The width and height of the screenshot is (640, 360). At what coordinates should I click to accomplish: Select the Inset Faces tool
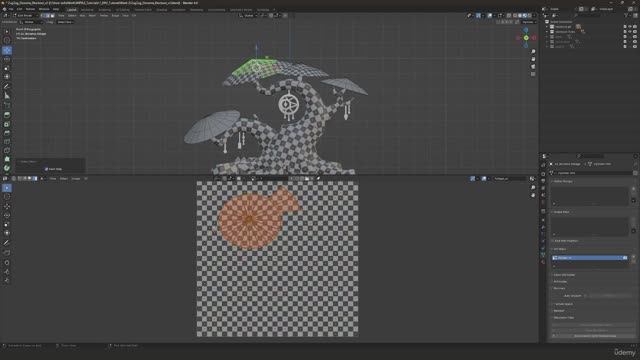coord(7,124)
